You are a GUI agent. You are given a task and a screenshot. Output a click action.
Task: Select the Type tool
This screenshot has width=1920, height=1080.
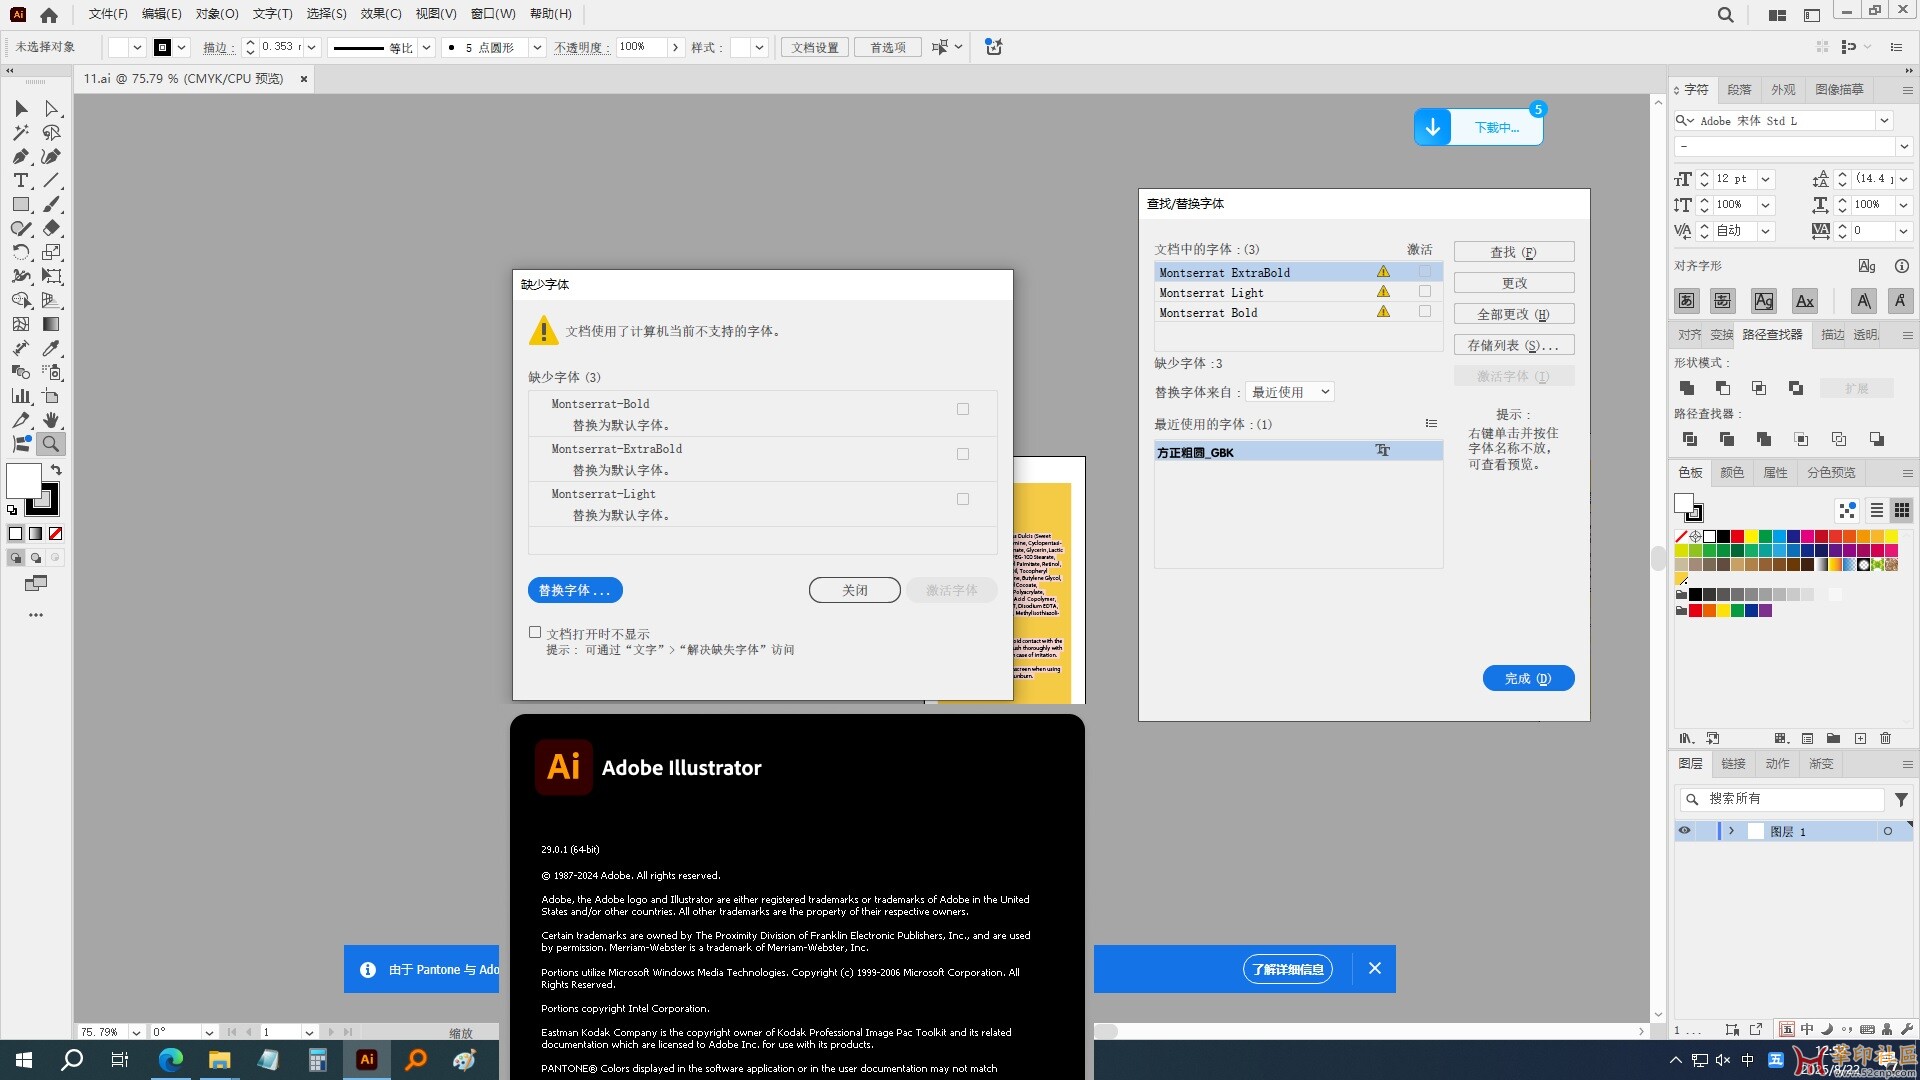pos(21,180)
